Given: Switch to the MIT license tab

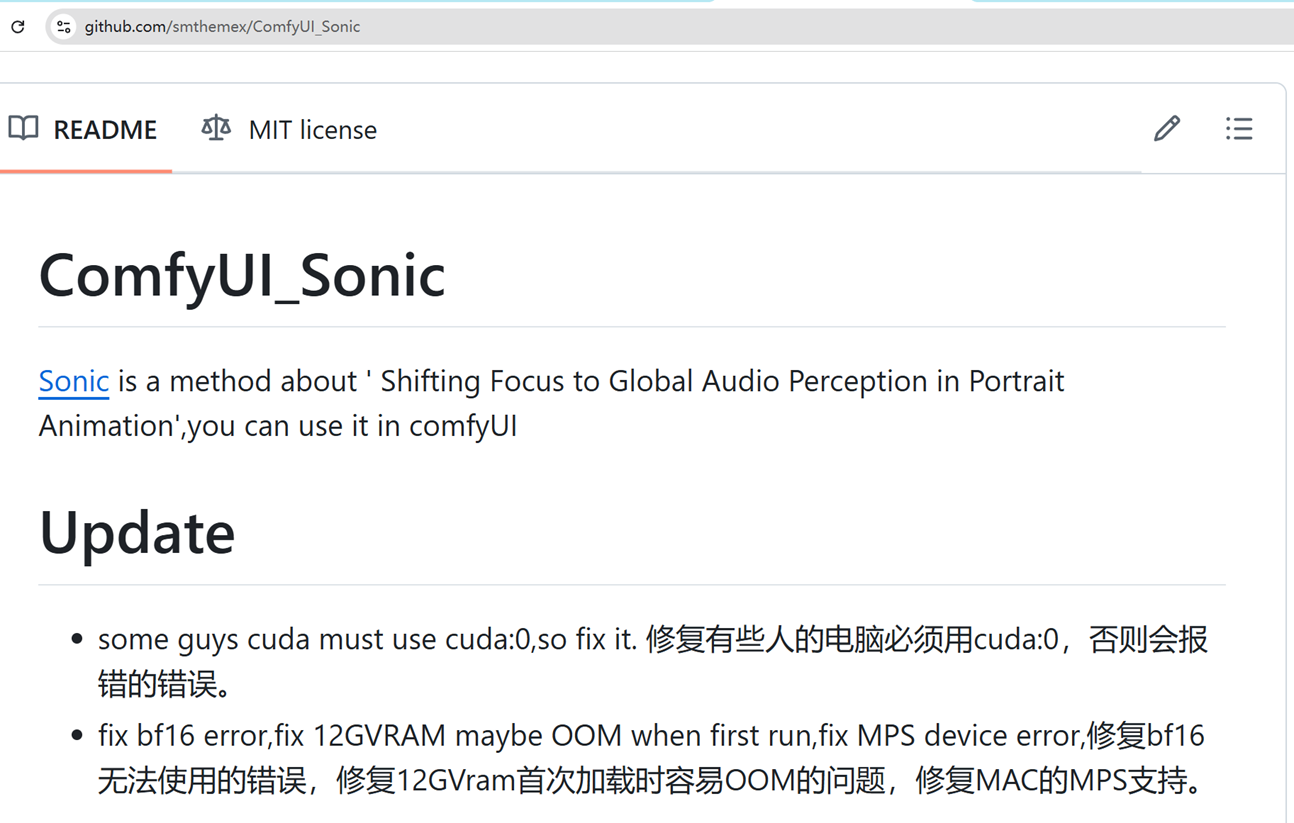Looking at the screenshot, I should coord(312,128).
